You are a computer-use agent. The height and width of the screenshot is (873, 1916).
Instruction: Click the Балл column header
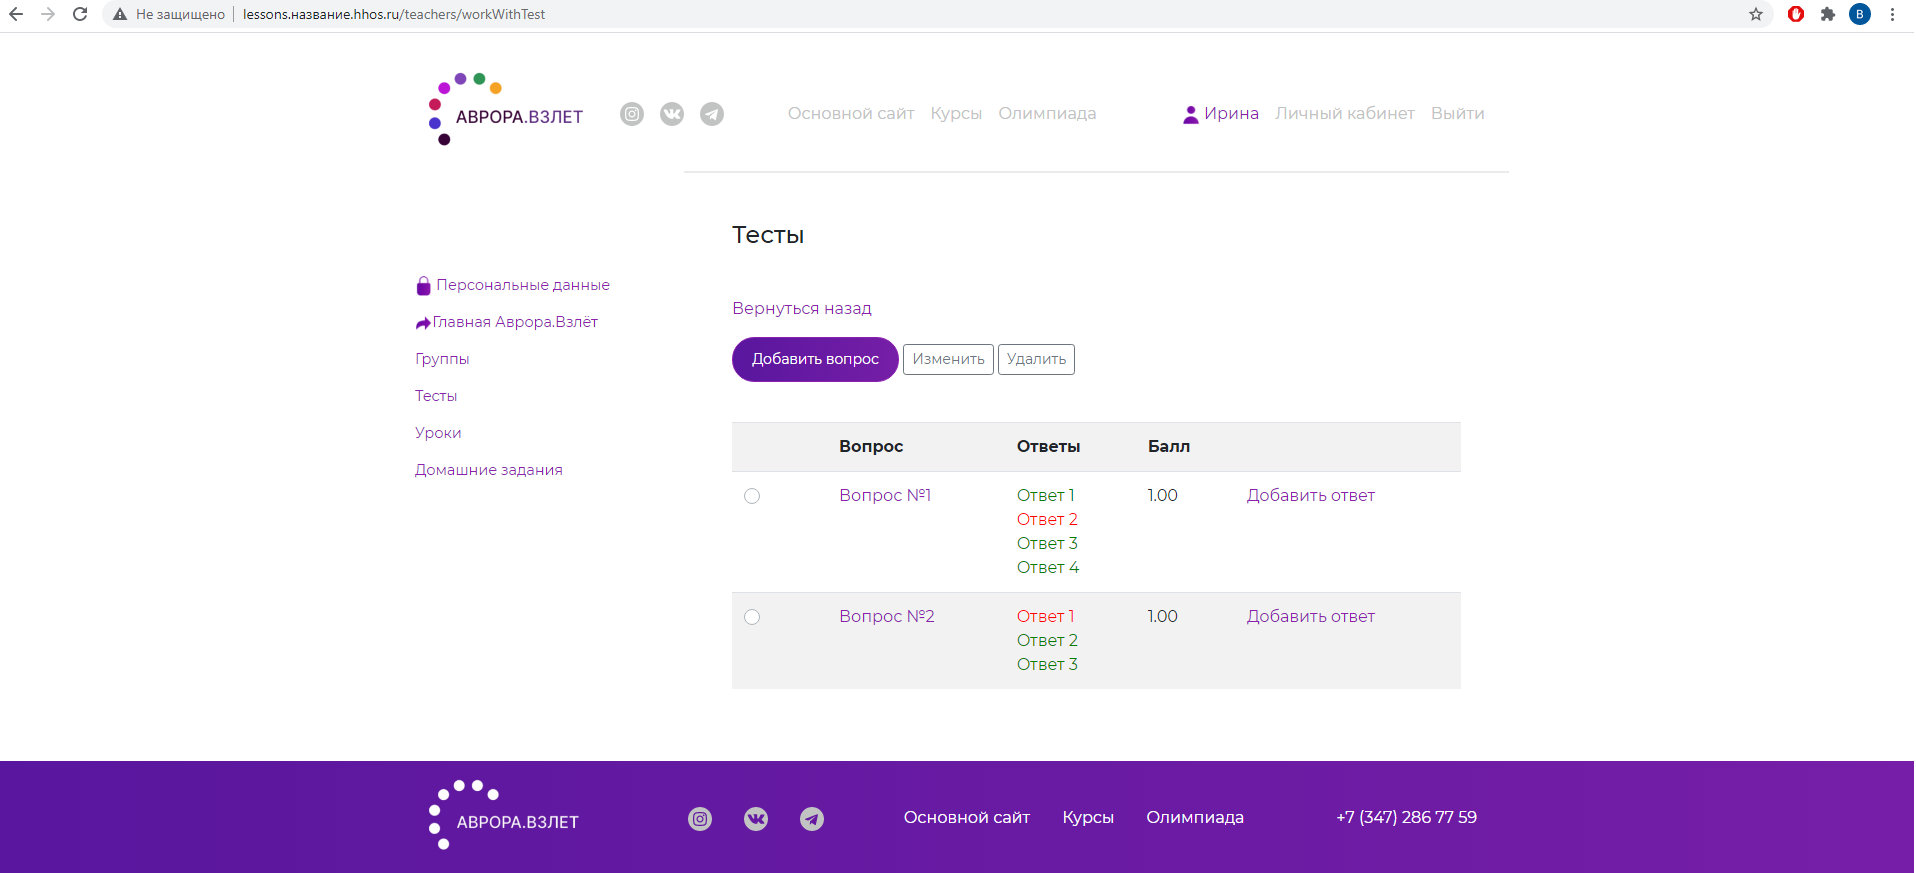click(x=1169, y=446)
